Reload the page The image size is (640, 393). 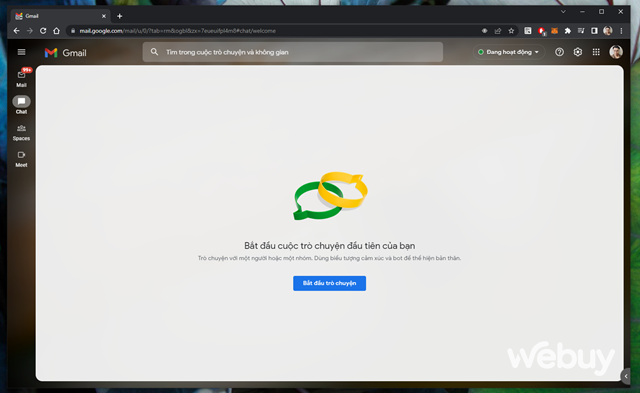[x=43, y=31]
